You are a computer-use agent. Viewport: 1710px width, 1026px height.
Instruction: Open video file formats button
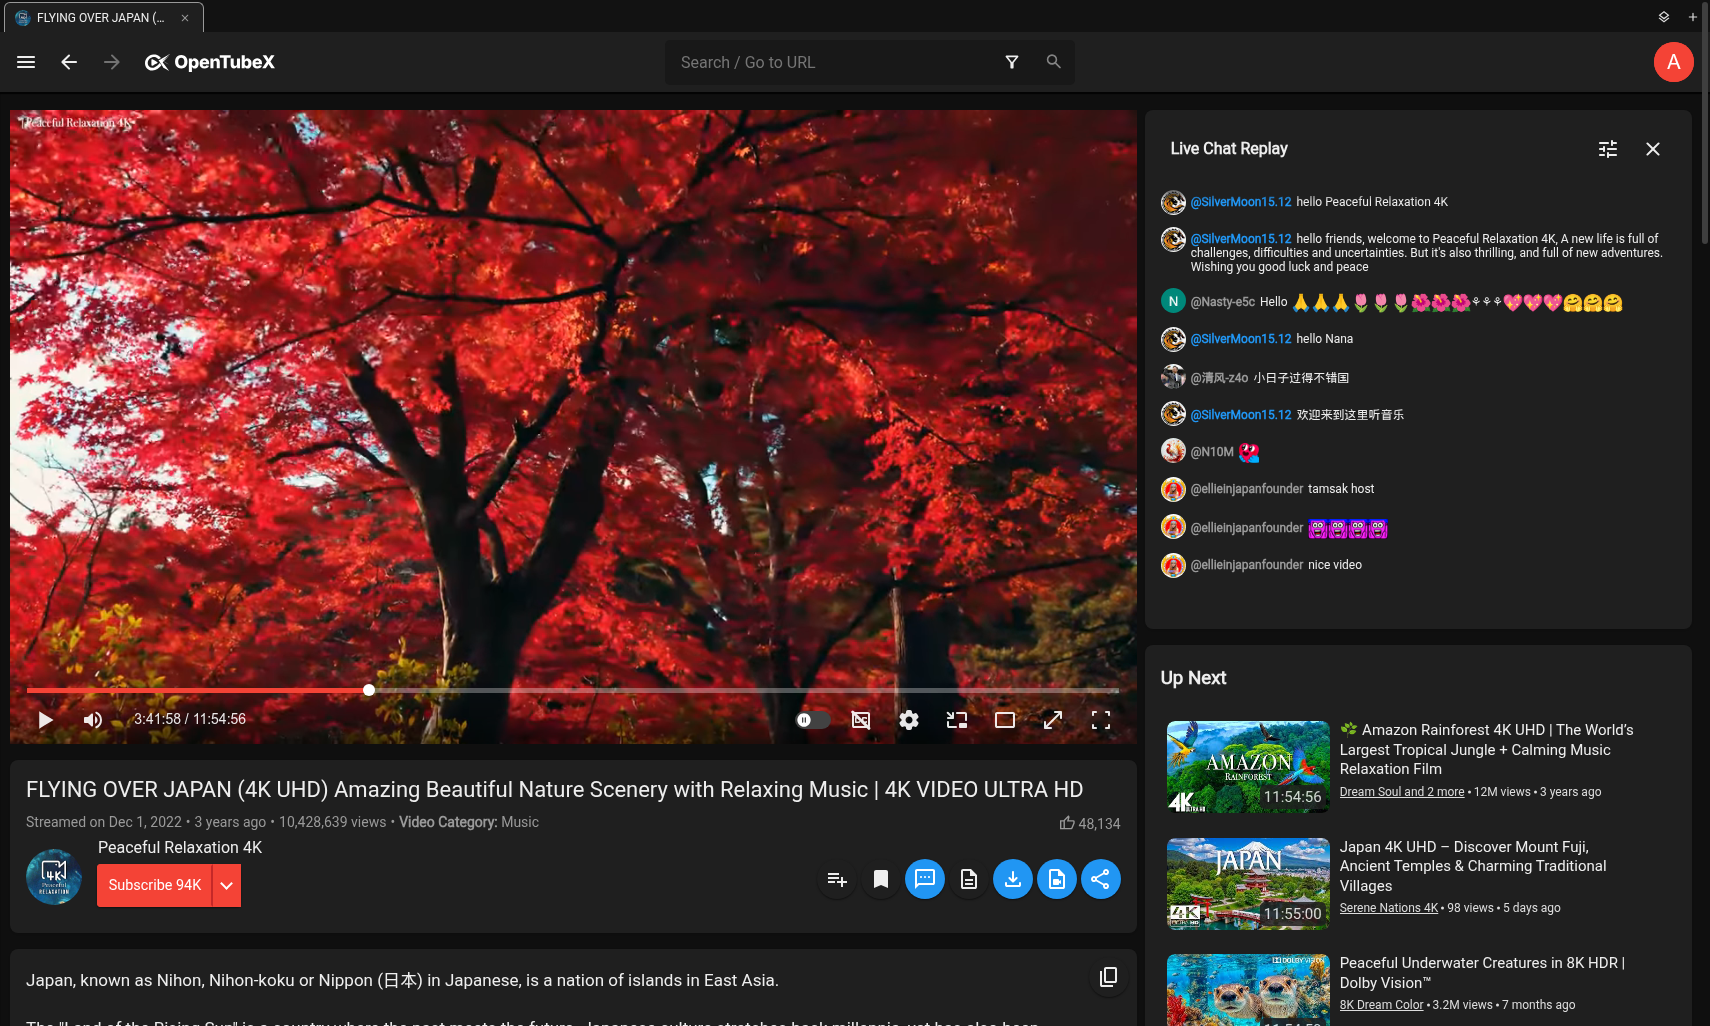point(1057,879)
